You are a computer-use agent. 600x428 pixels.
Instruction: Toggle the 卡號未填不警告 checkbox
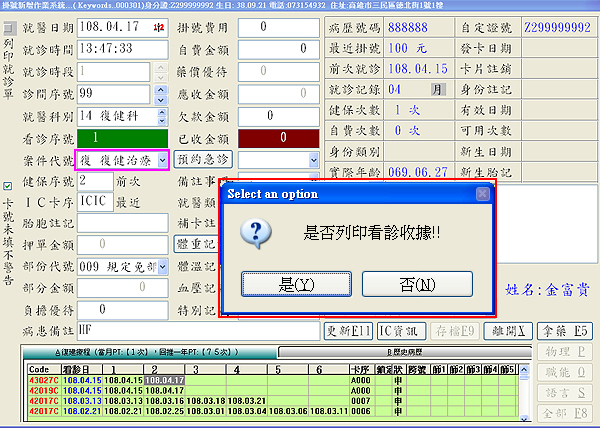pos(8,184)
